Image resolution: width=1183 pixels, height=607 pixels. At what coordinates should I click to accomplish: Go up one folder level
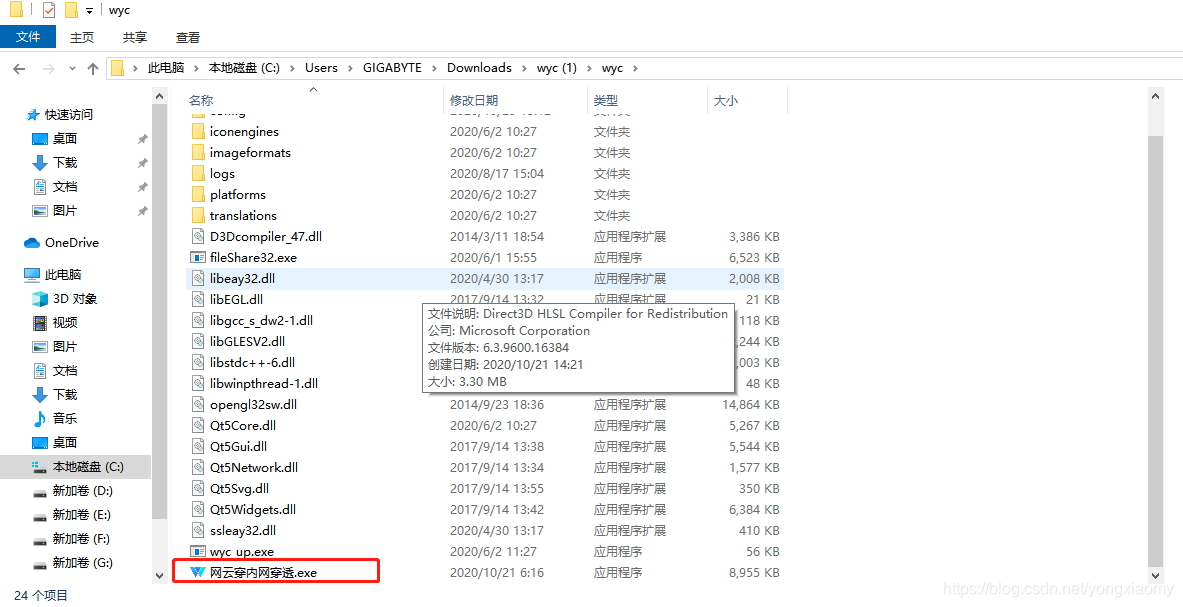point(93,69)
